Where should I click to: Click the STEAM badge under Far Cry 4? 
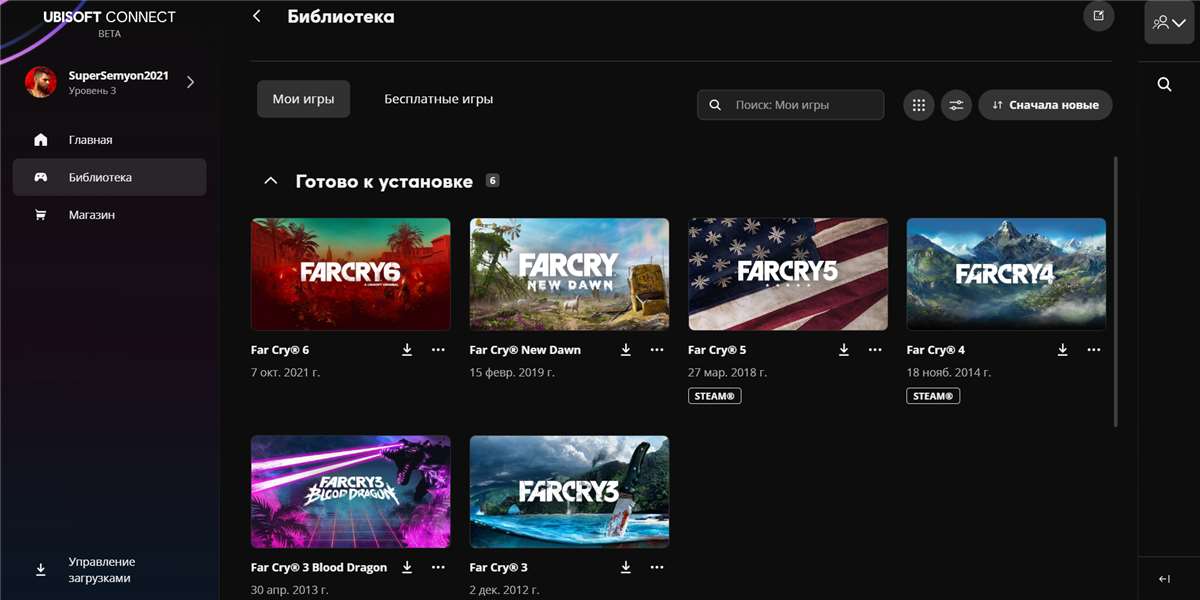(933, 395)
